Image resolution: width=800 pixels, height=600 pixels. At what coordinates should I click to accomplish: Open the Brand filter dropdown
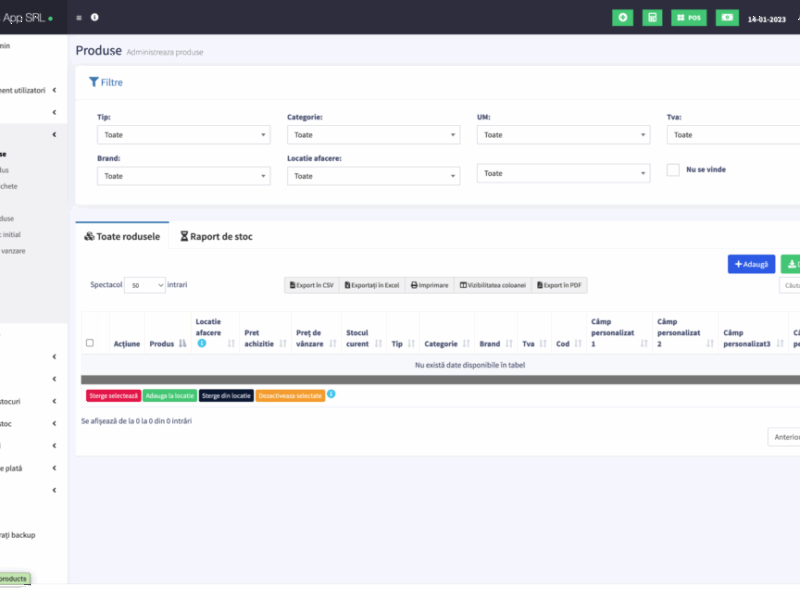click(x=183, y=176)
